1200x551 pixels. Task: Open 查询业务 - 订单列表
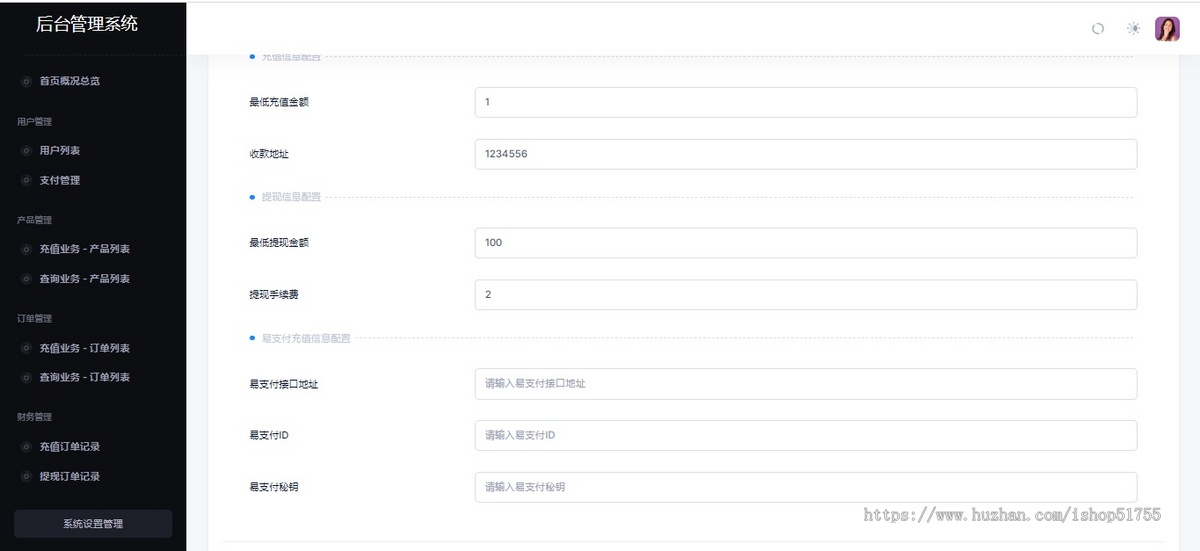point(85,377)
